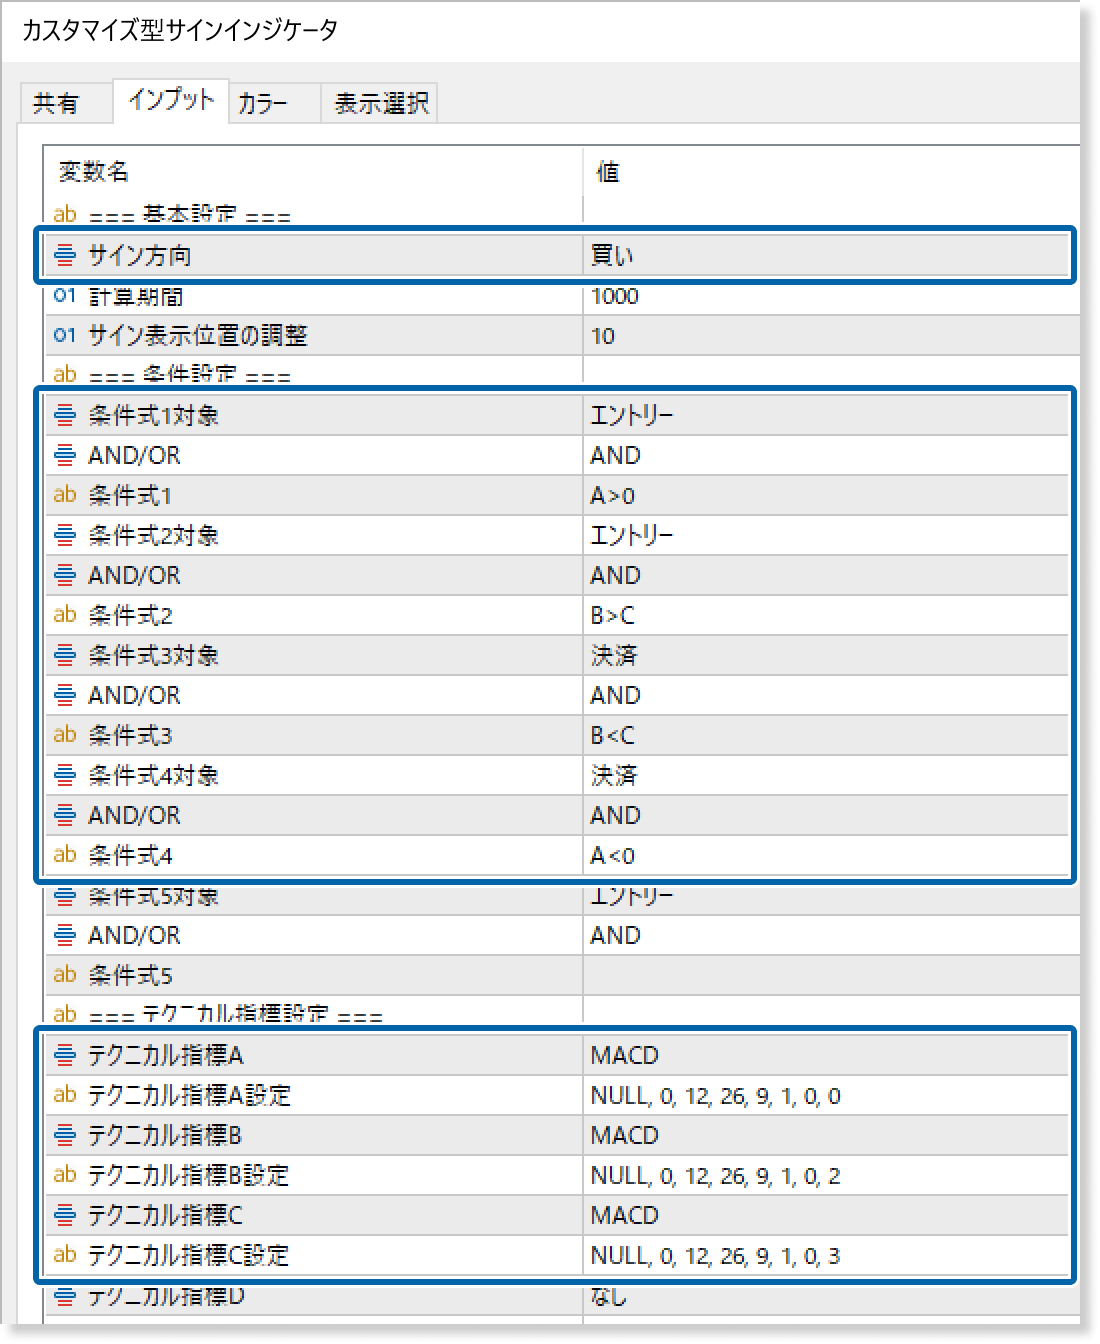The image size is (1100, 1344).
Task: Click the 01 integer icon beside 計算期間
Action: [x=64, y=296]
